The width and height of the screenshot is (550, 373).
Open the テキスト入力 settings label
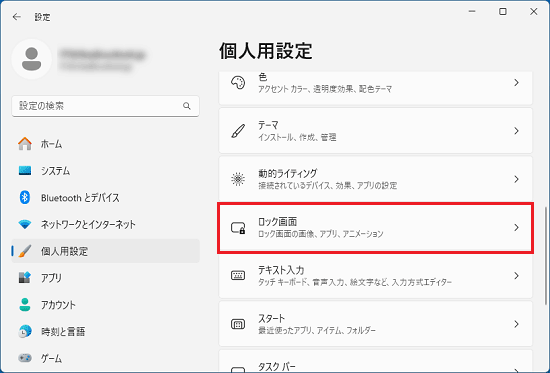tap(281, 270)
